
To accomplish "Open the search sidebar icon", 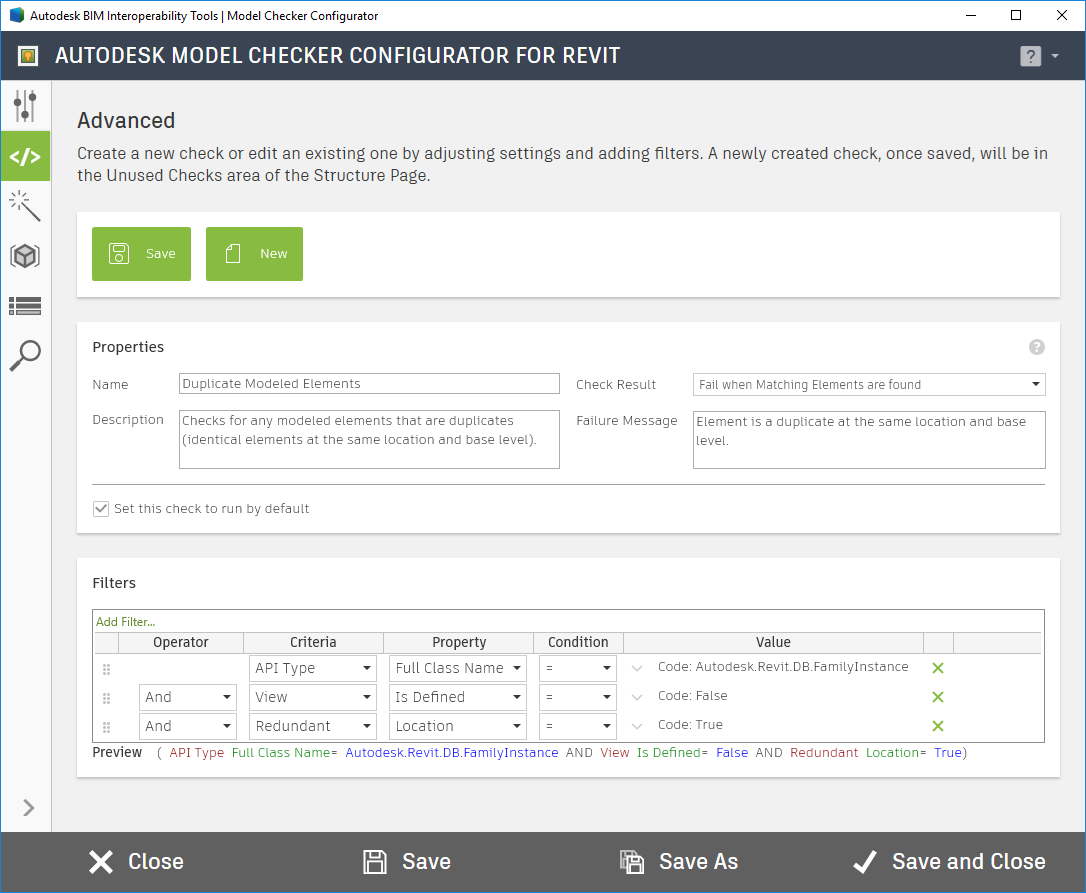I will pos(25,355).
